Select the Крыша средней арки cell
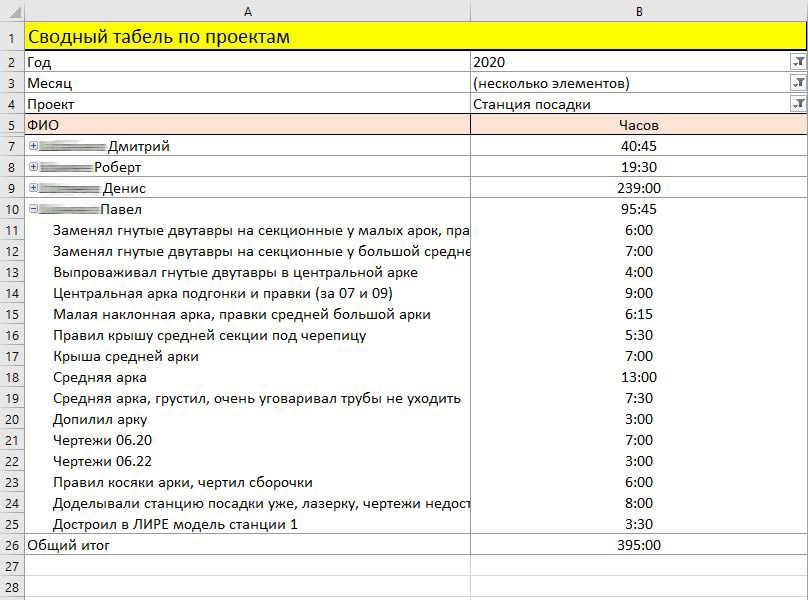Image resolution: width=808 pixels, height=600 pixels. coord(247,356)
